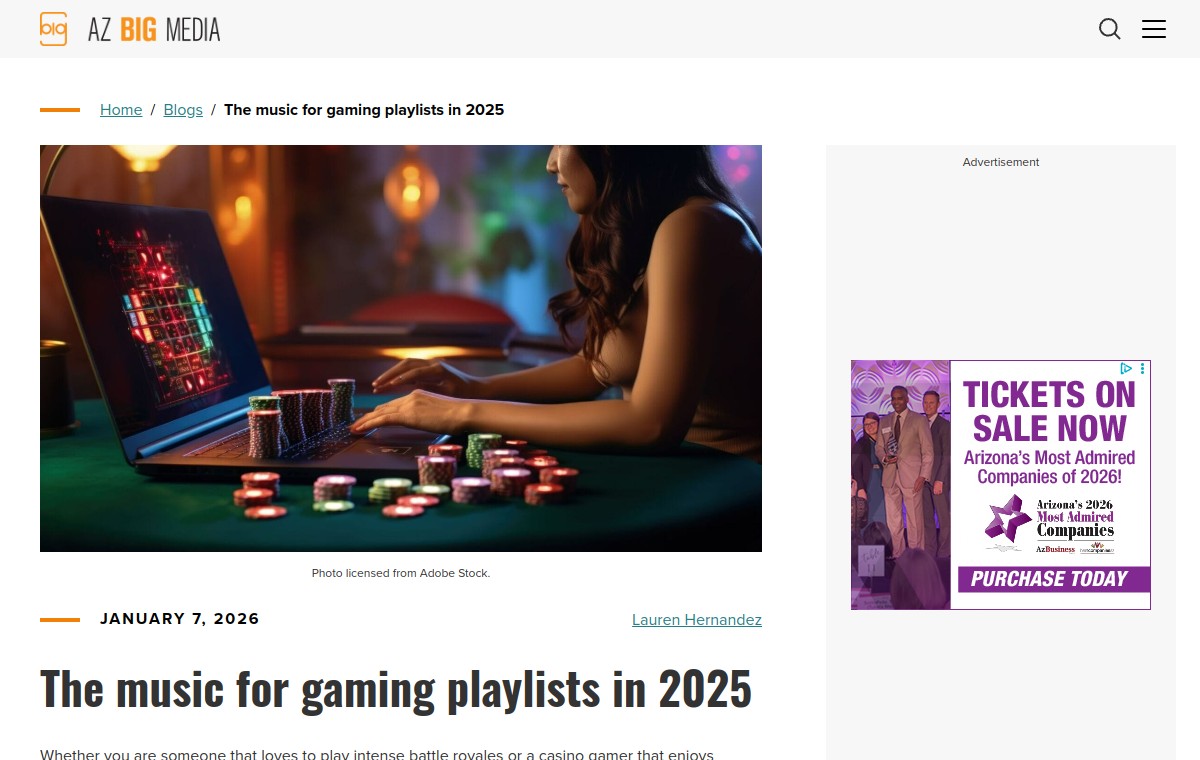Click Tickets On Sale Now ad headline
Viewport: 1200px width, 760px height.
[x=1050, y=411]
